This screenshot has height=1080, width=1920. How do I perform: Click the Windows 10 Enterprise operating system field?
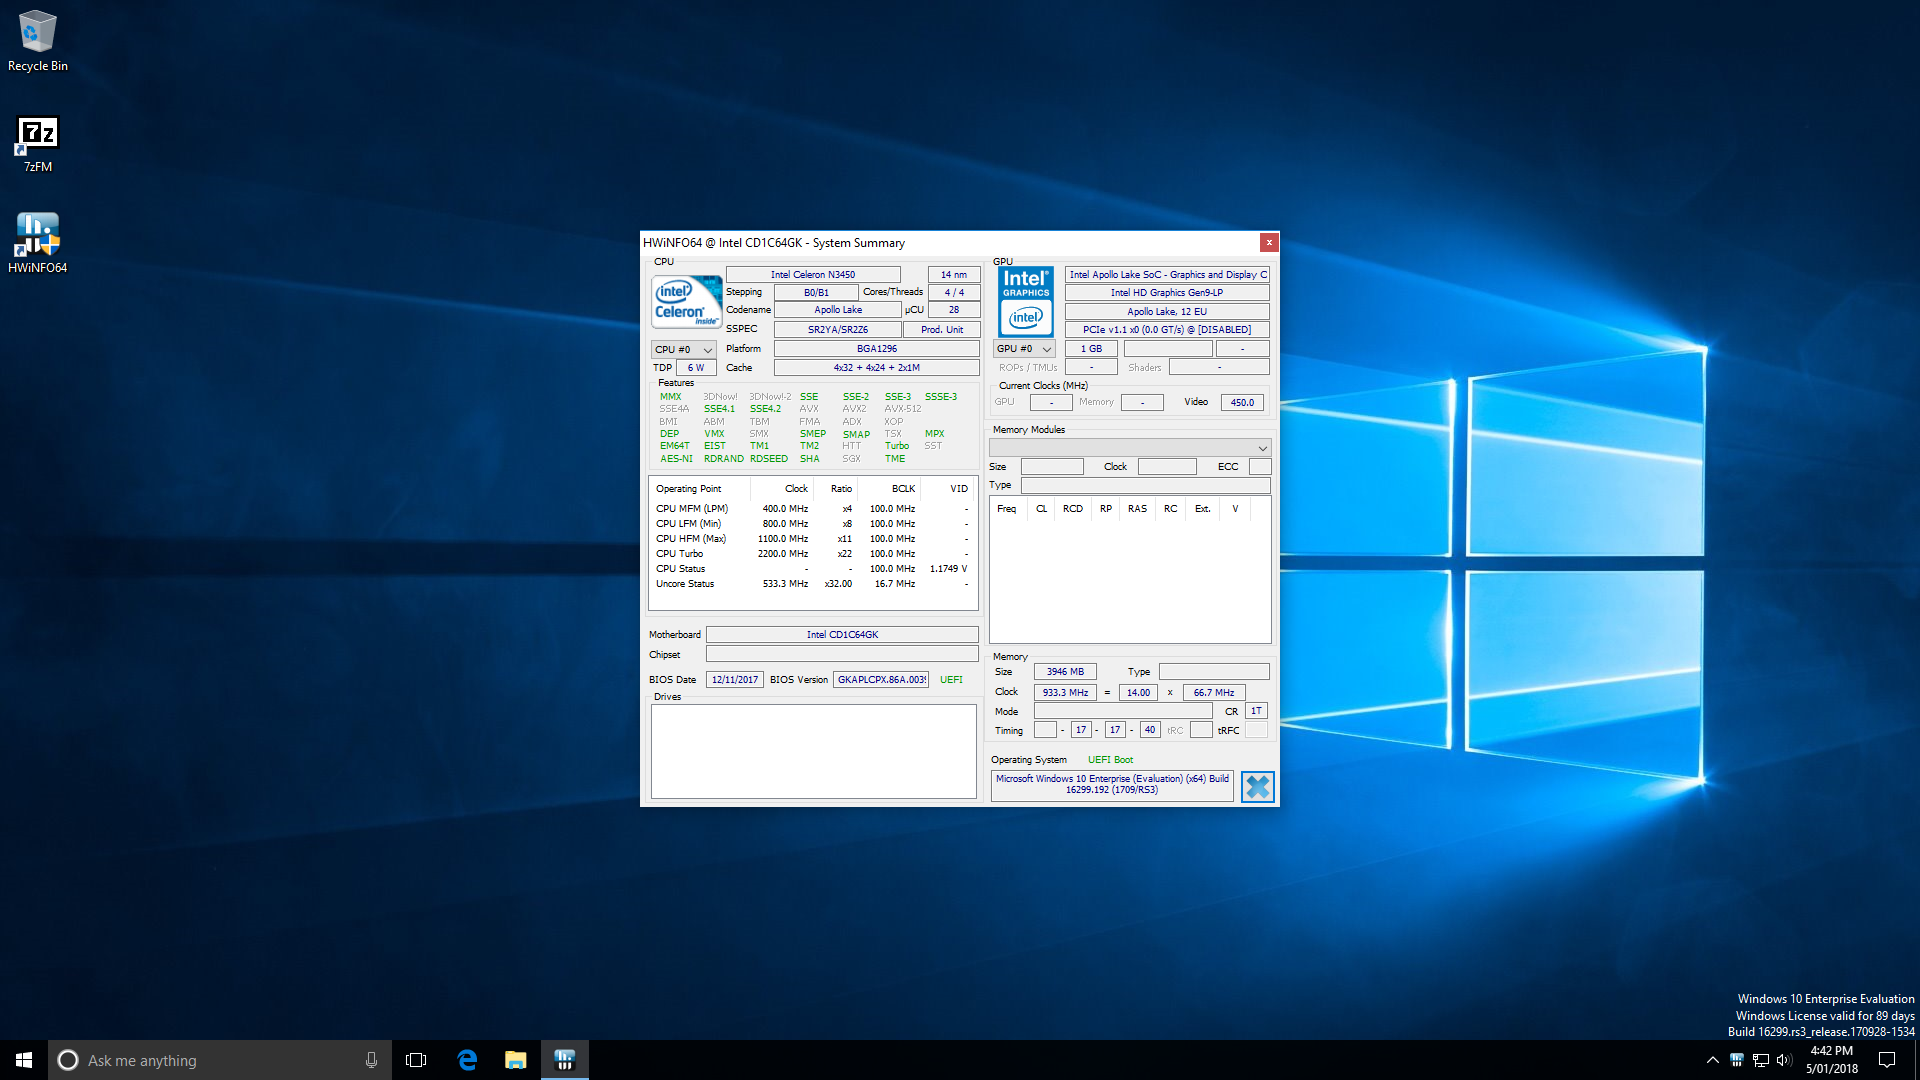(x=1112, y=785)
